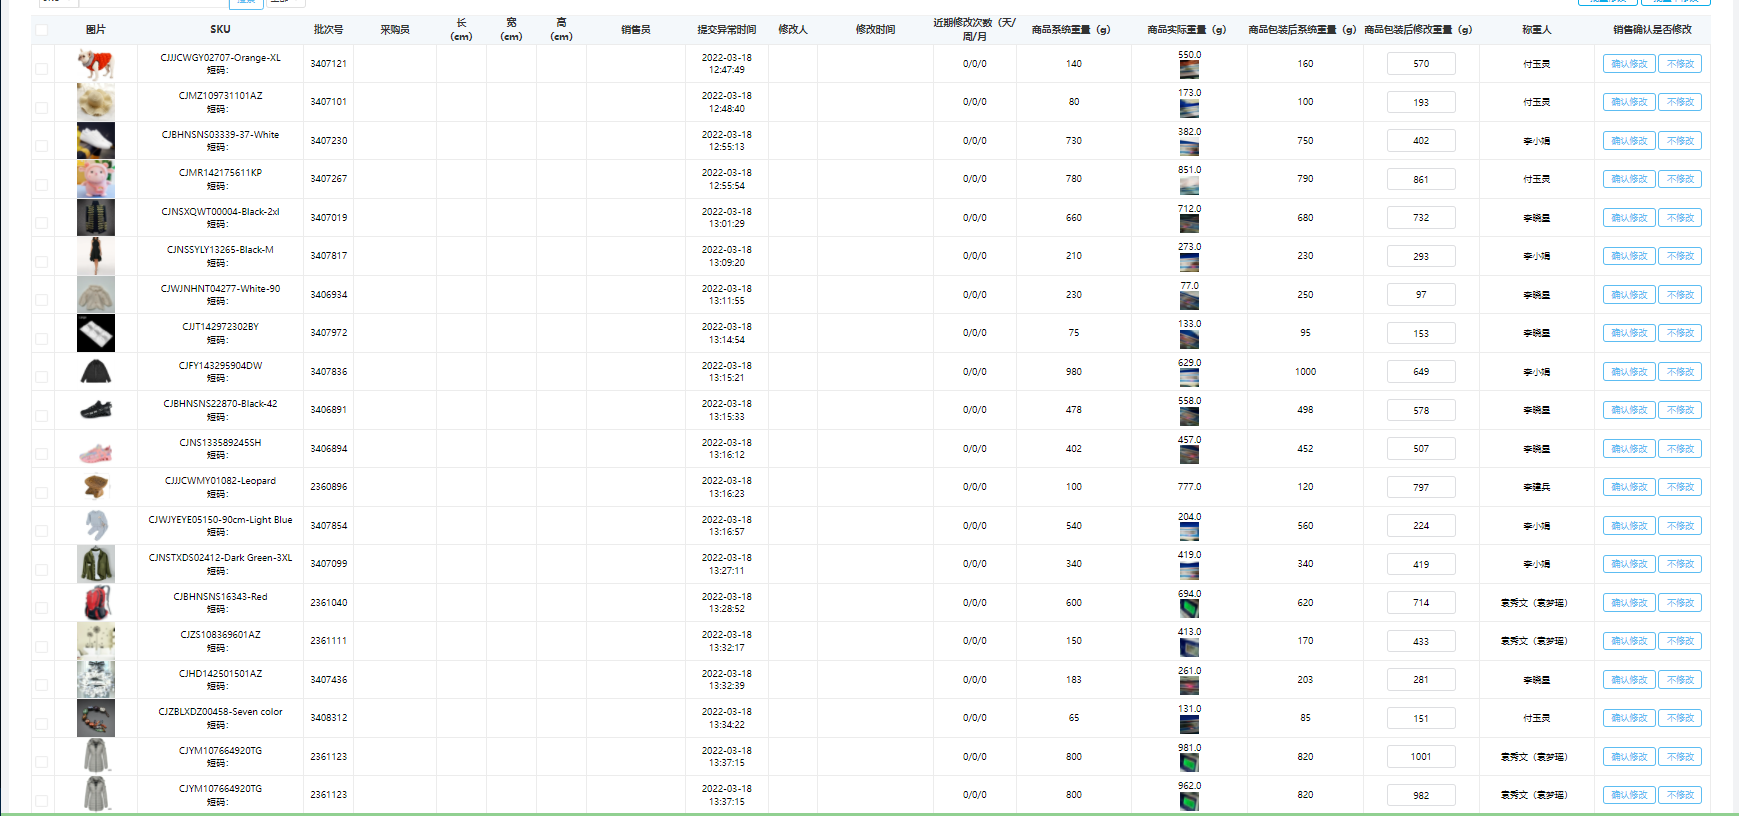Image resolution: width=1739 pixels, height=816 pixels.
Task: Select the SKU text CJWJNHNT04277-White-90
Action: 221,289
